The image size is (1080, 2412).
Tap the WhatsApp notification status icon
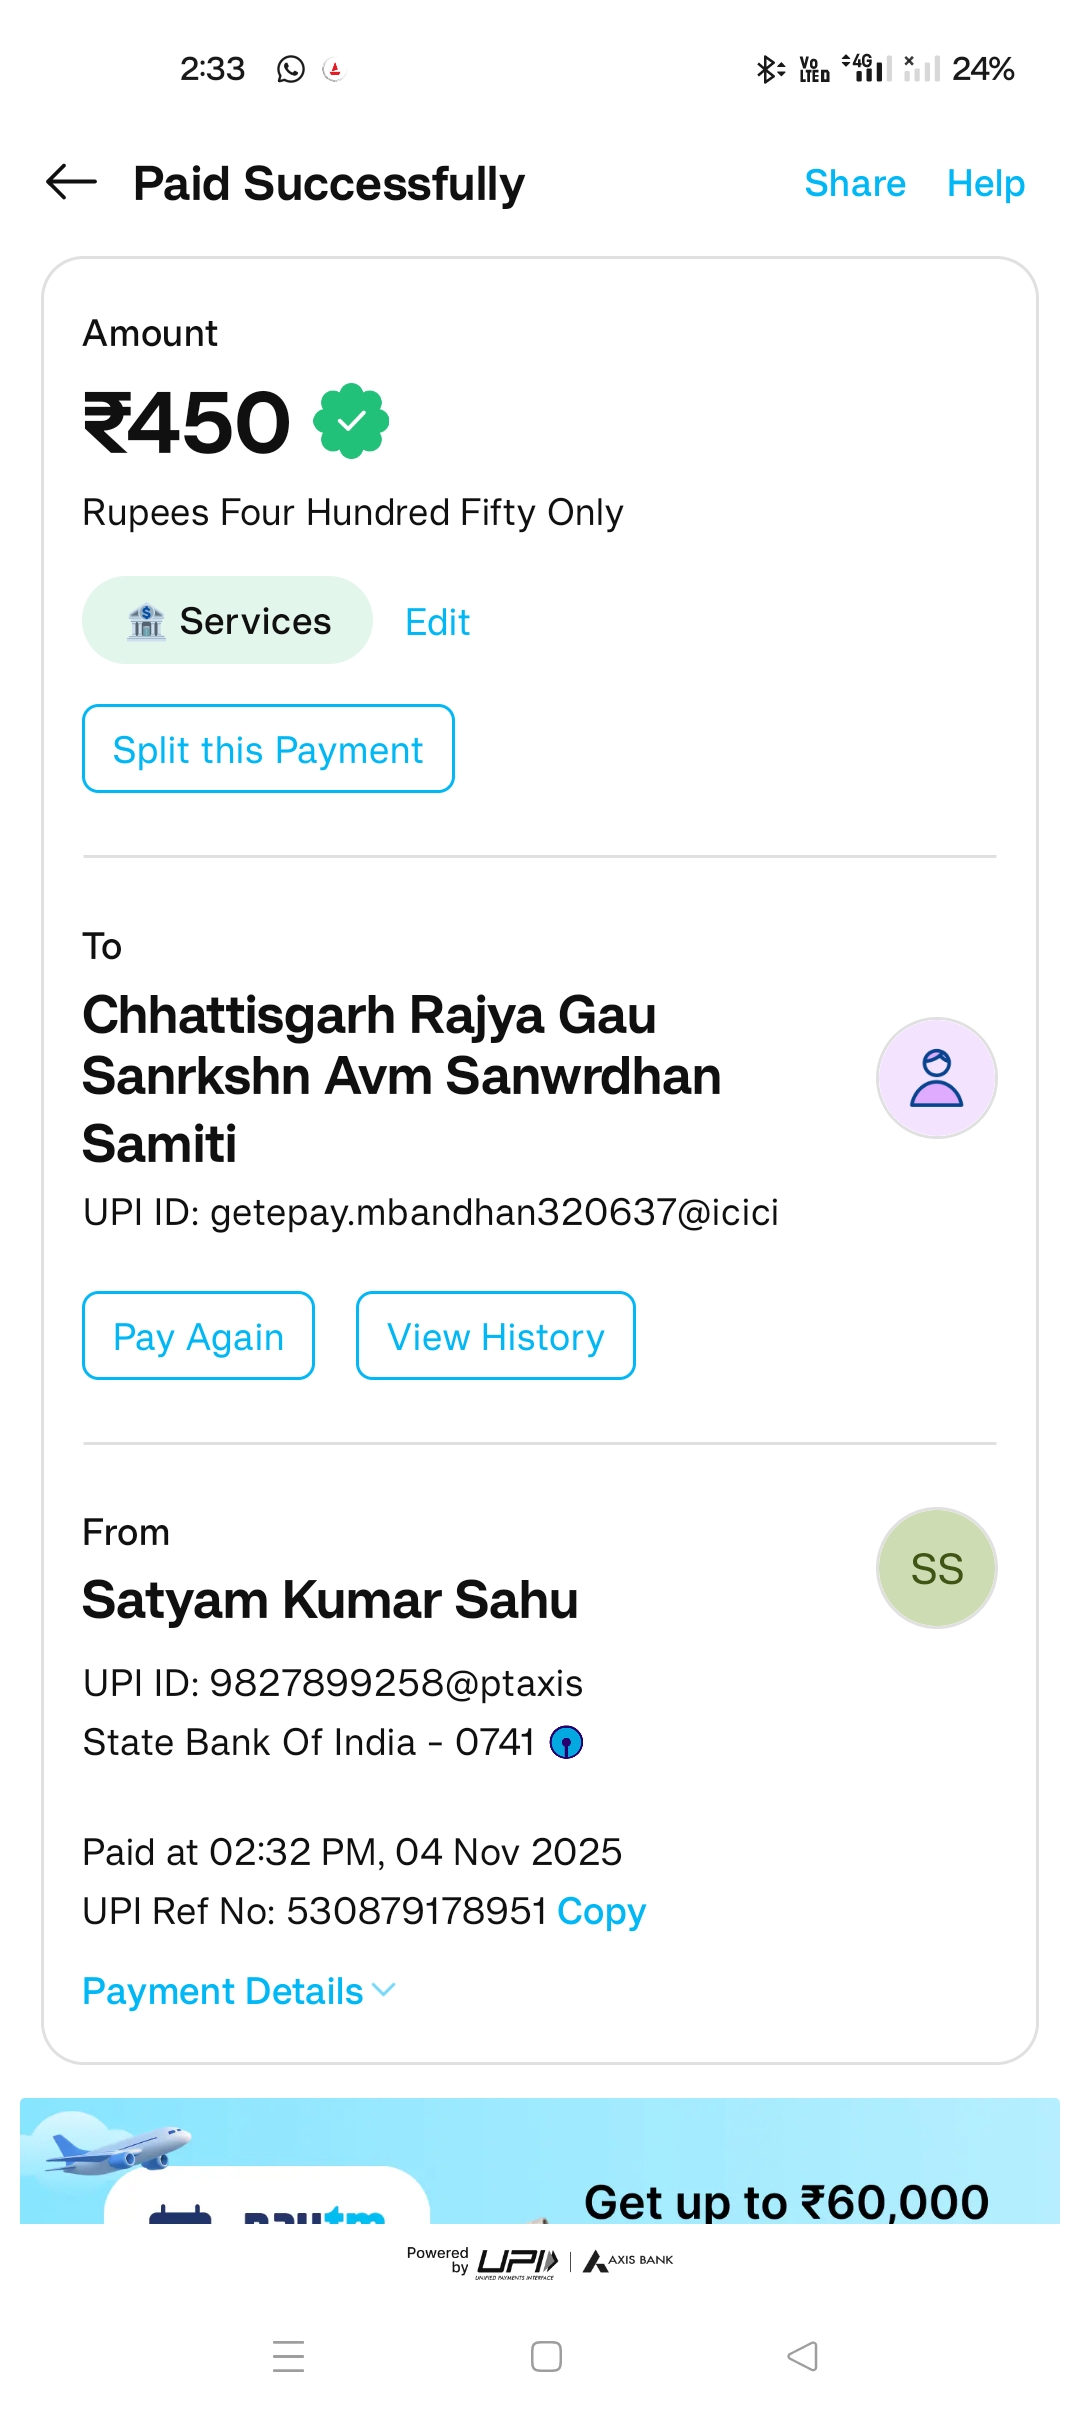(291, 69)
